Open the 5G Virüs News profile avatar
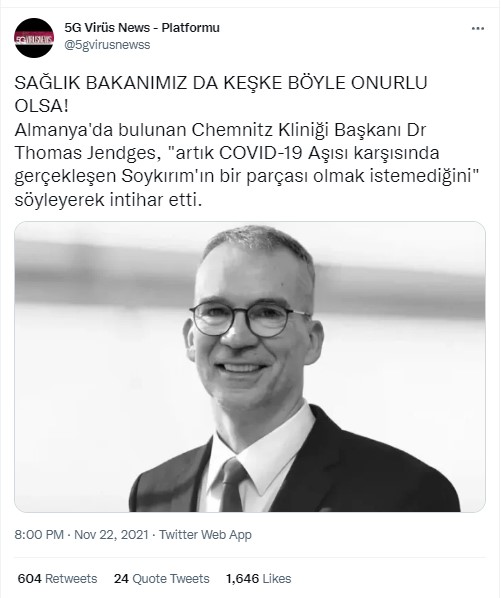The image size is (501, 598). pos(34,38)
